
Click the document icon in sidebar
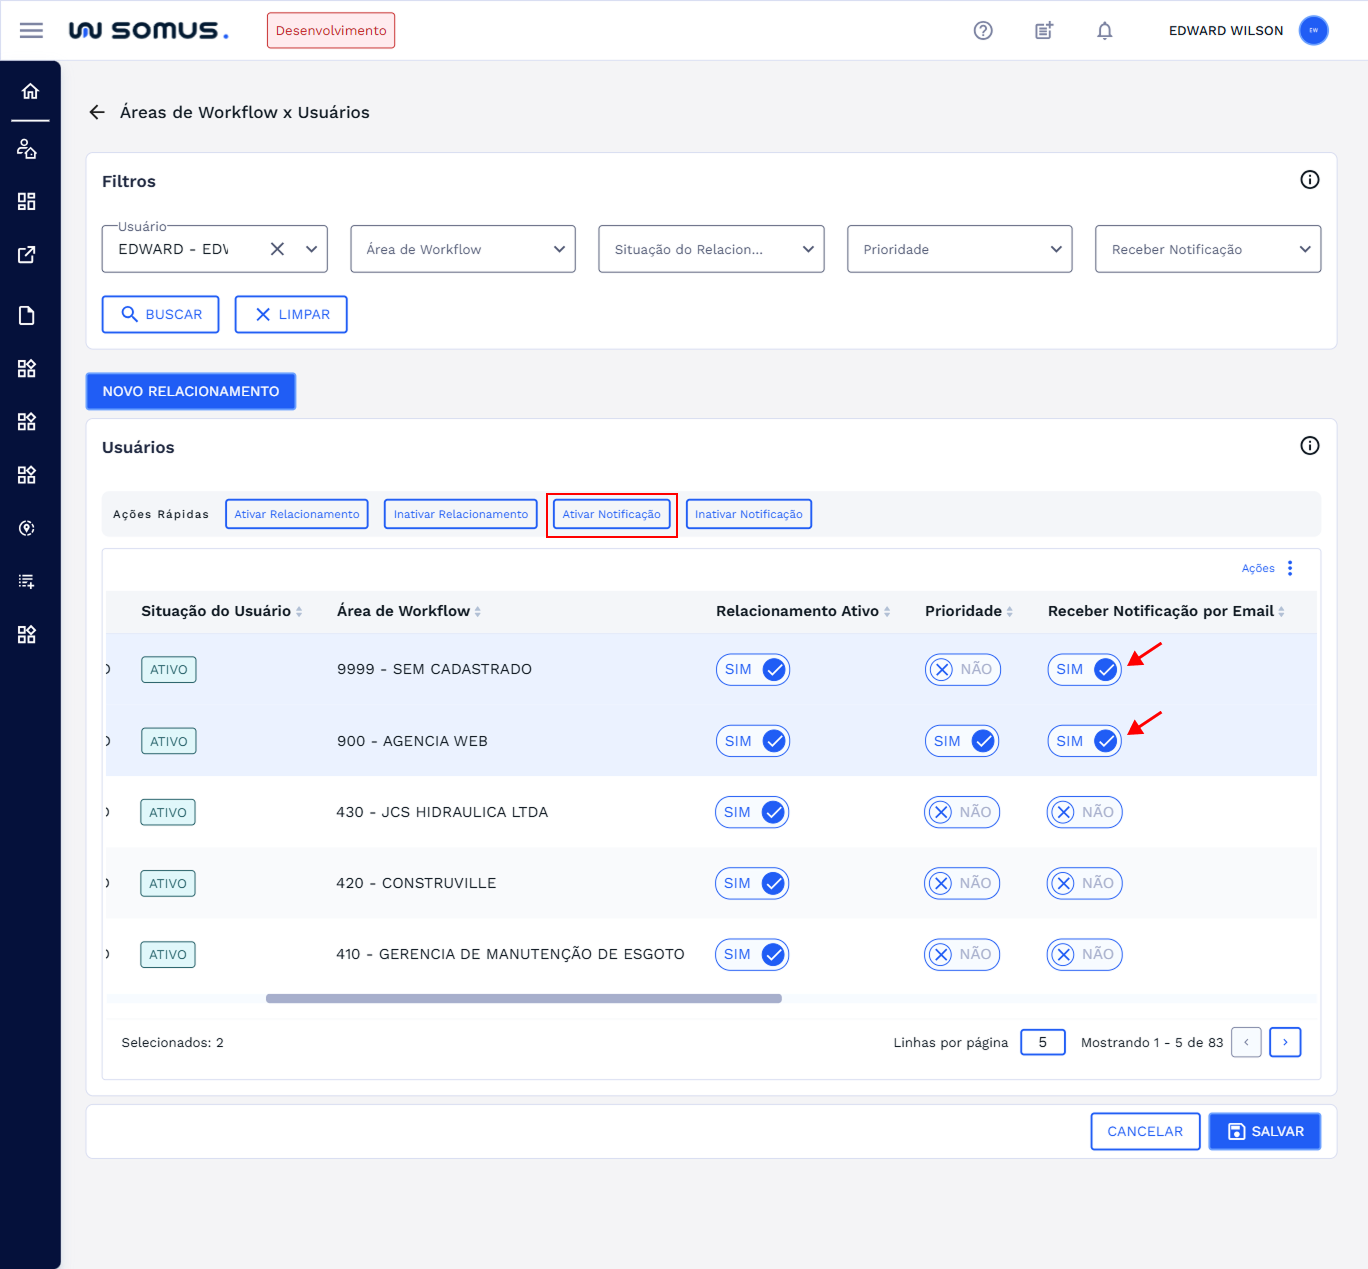click(x=27, y=316)
